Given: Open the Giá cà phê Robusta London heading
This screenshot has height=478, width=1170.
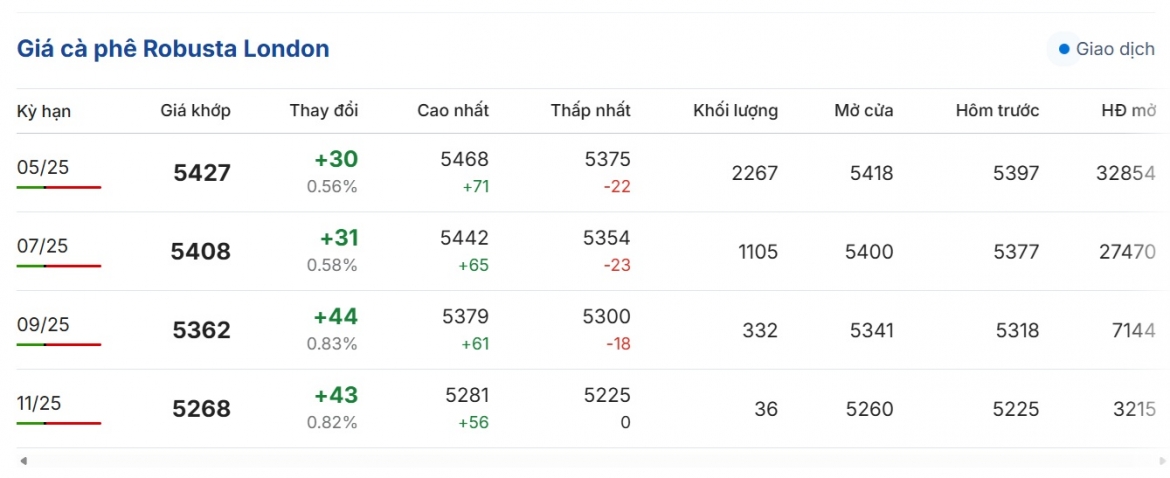Looking at the screenshot, I should 173,49.
